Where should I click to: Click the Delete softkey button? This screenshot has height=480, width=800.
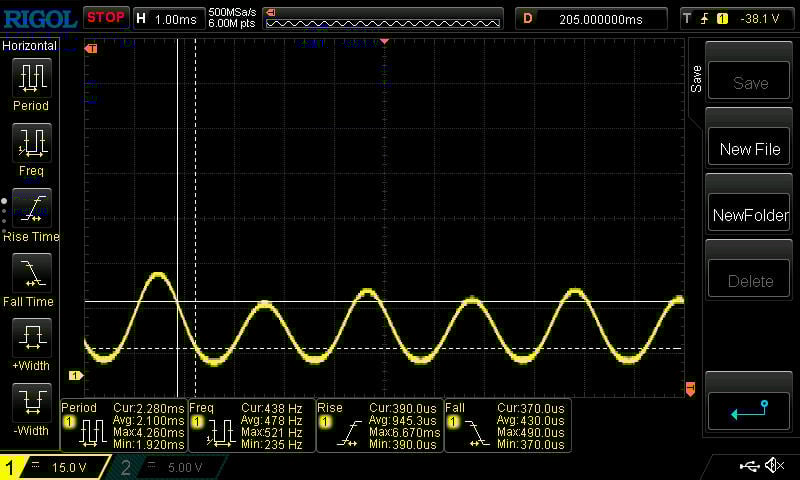click(749, 281)
